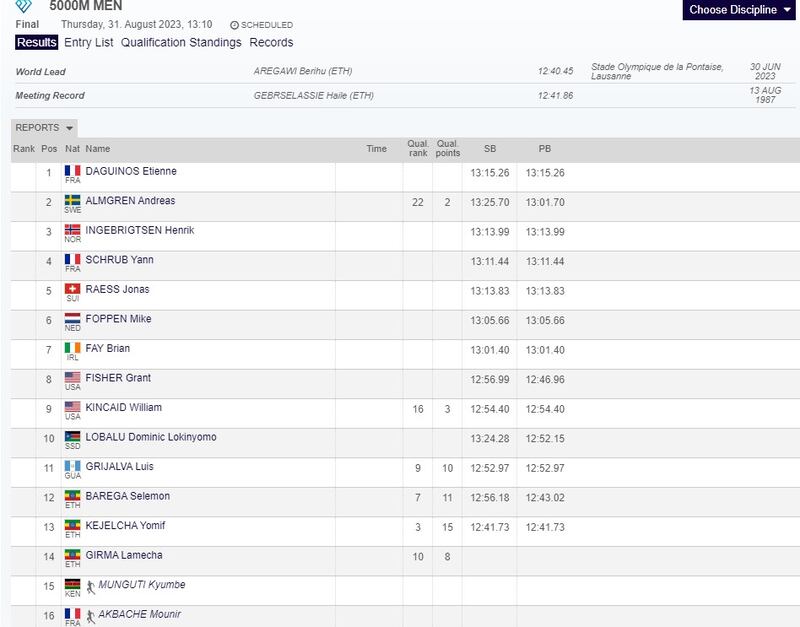Screen dimensions: 800x627
Task: Open the Choose Discipline dropdown
Action: tap(739, 10)
